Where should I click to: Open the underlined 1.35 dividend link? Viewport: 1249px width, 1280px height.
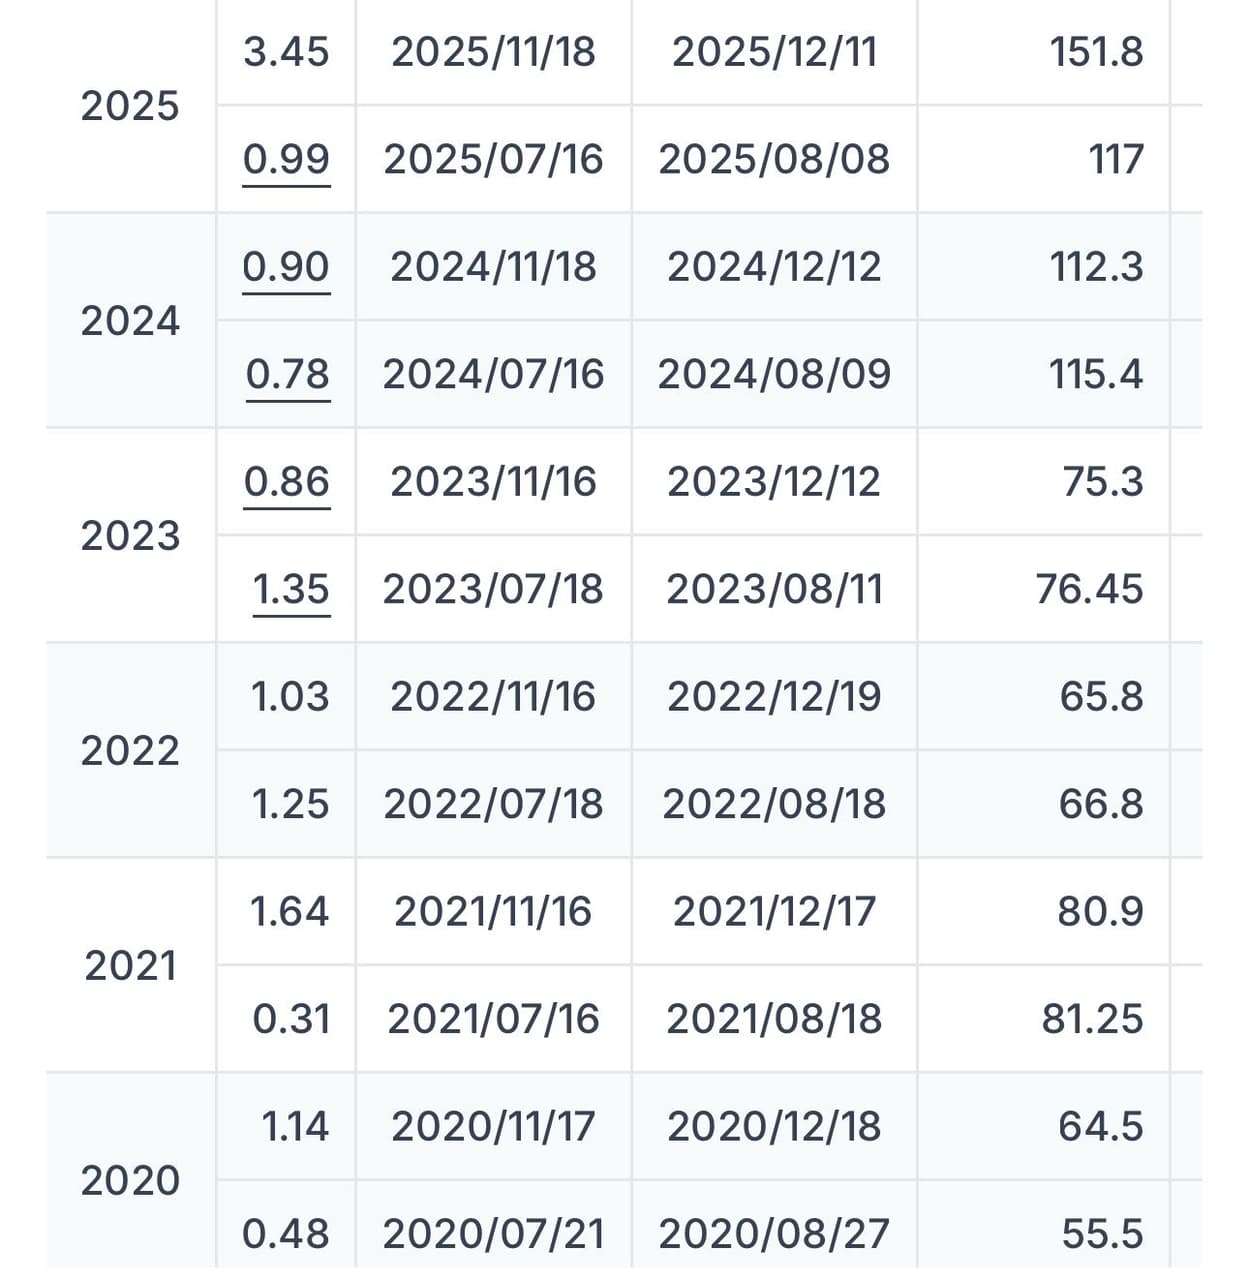[x=291, y=589]
